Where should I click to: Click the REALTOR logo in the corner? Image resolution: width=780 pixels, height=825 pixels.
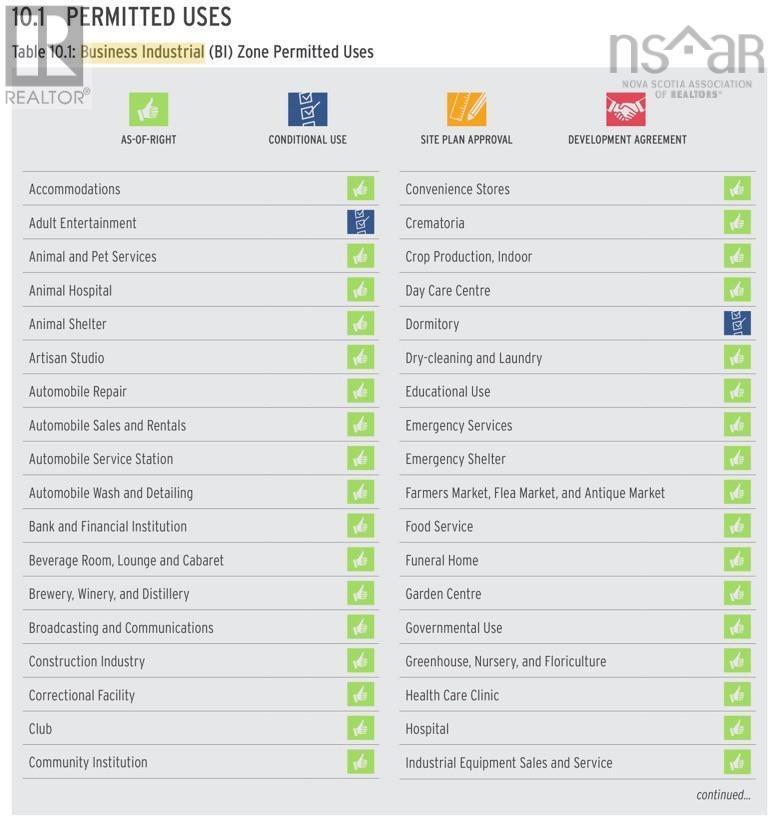pos(47,57)
